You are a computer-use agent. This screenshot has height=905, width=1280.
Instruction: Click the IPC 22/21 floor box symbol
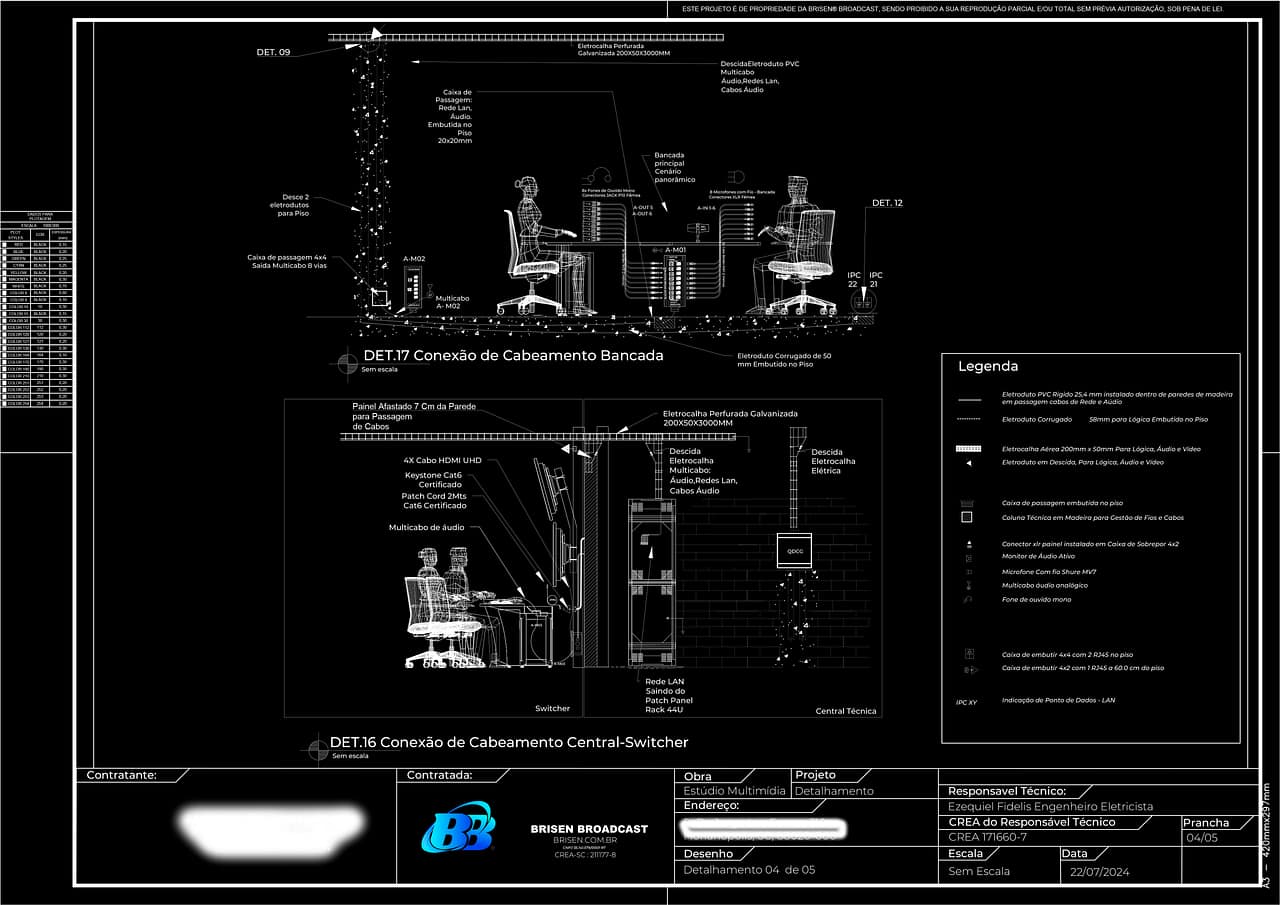pyautogui.click(x=862, y=300)
